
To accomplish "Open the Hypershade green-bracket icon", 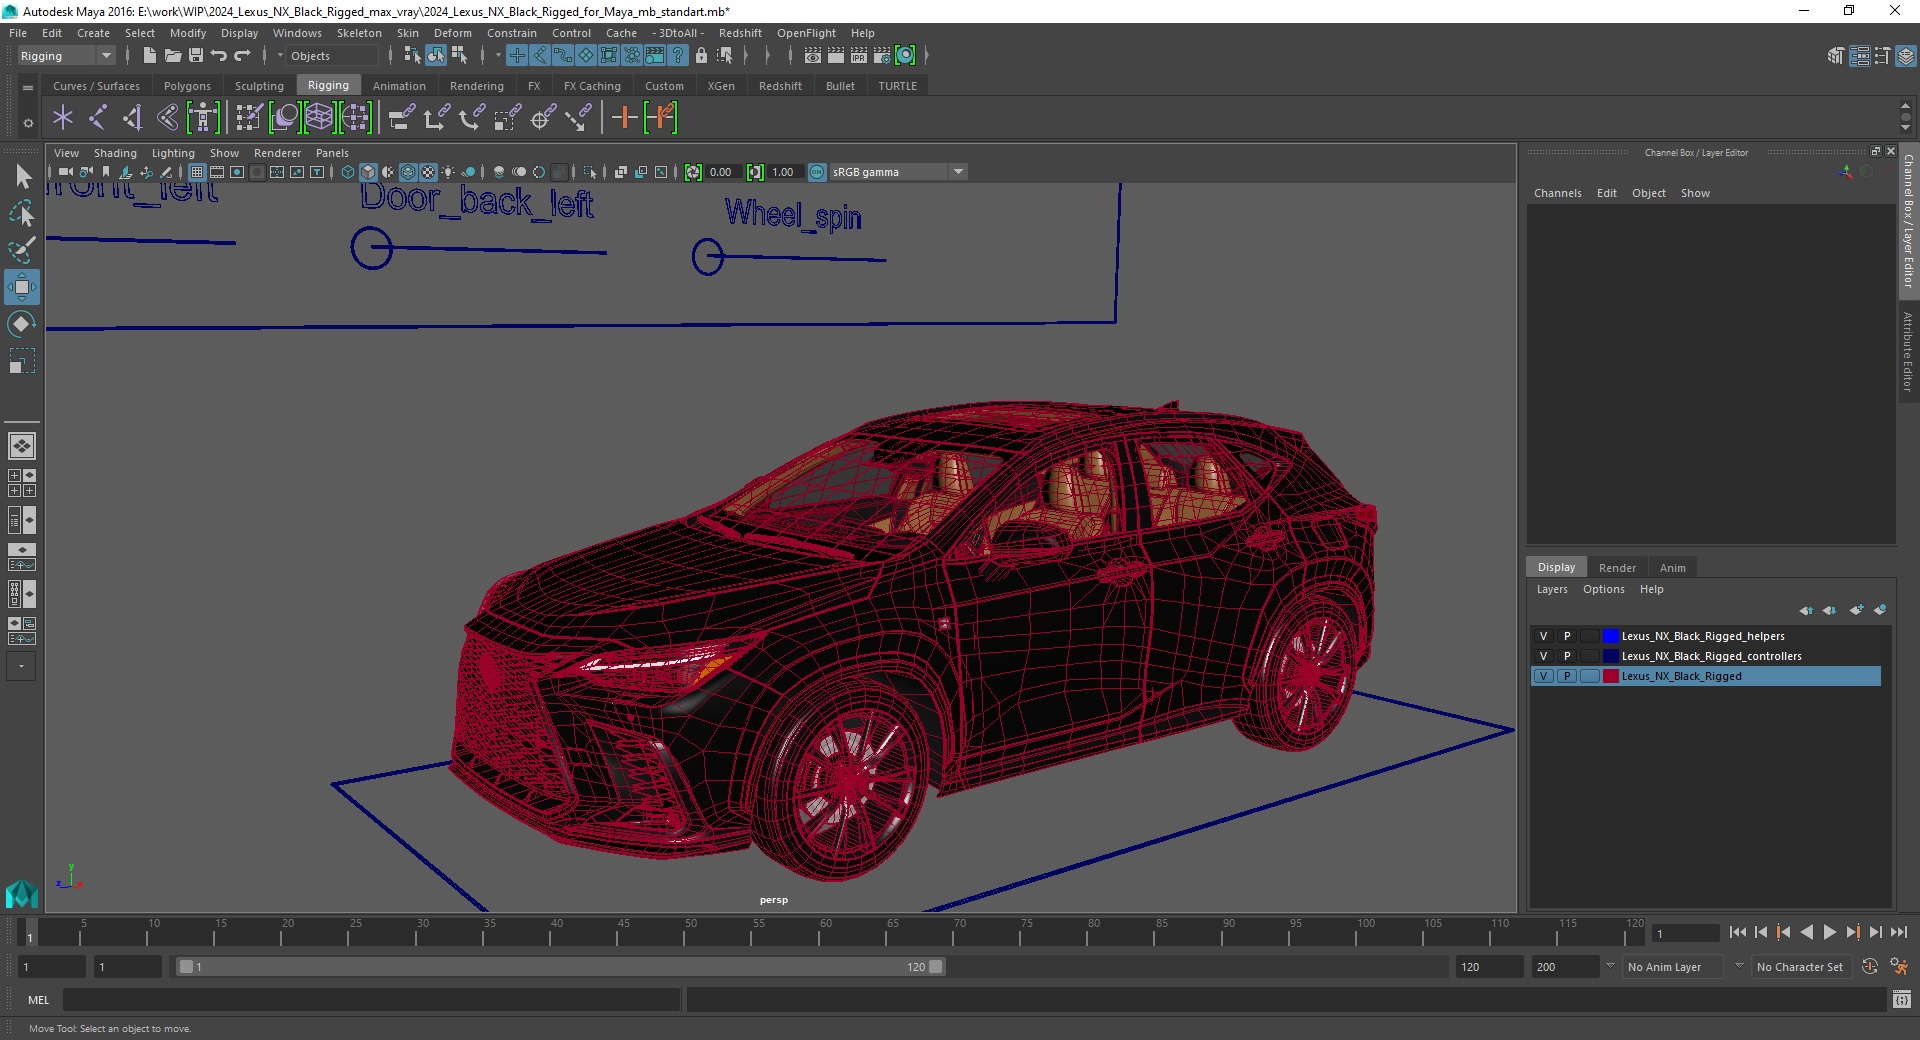I will pos(905,56).
